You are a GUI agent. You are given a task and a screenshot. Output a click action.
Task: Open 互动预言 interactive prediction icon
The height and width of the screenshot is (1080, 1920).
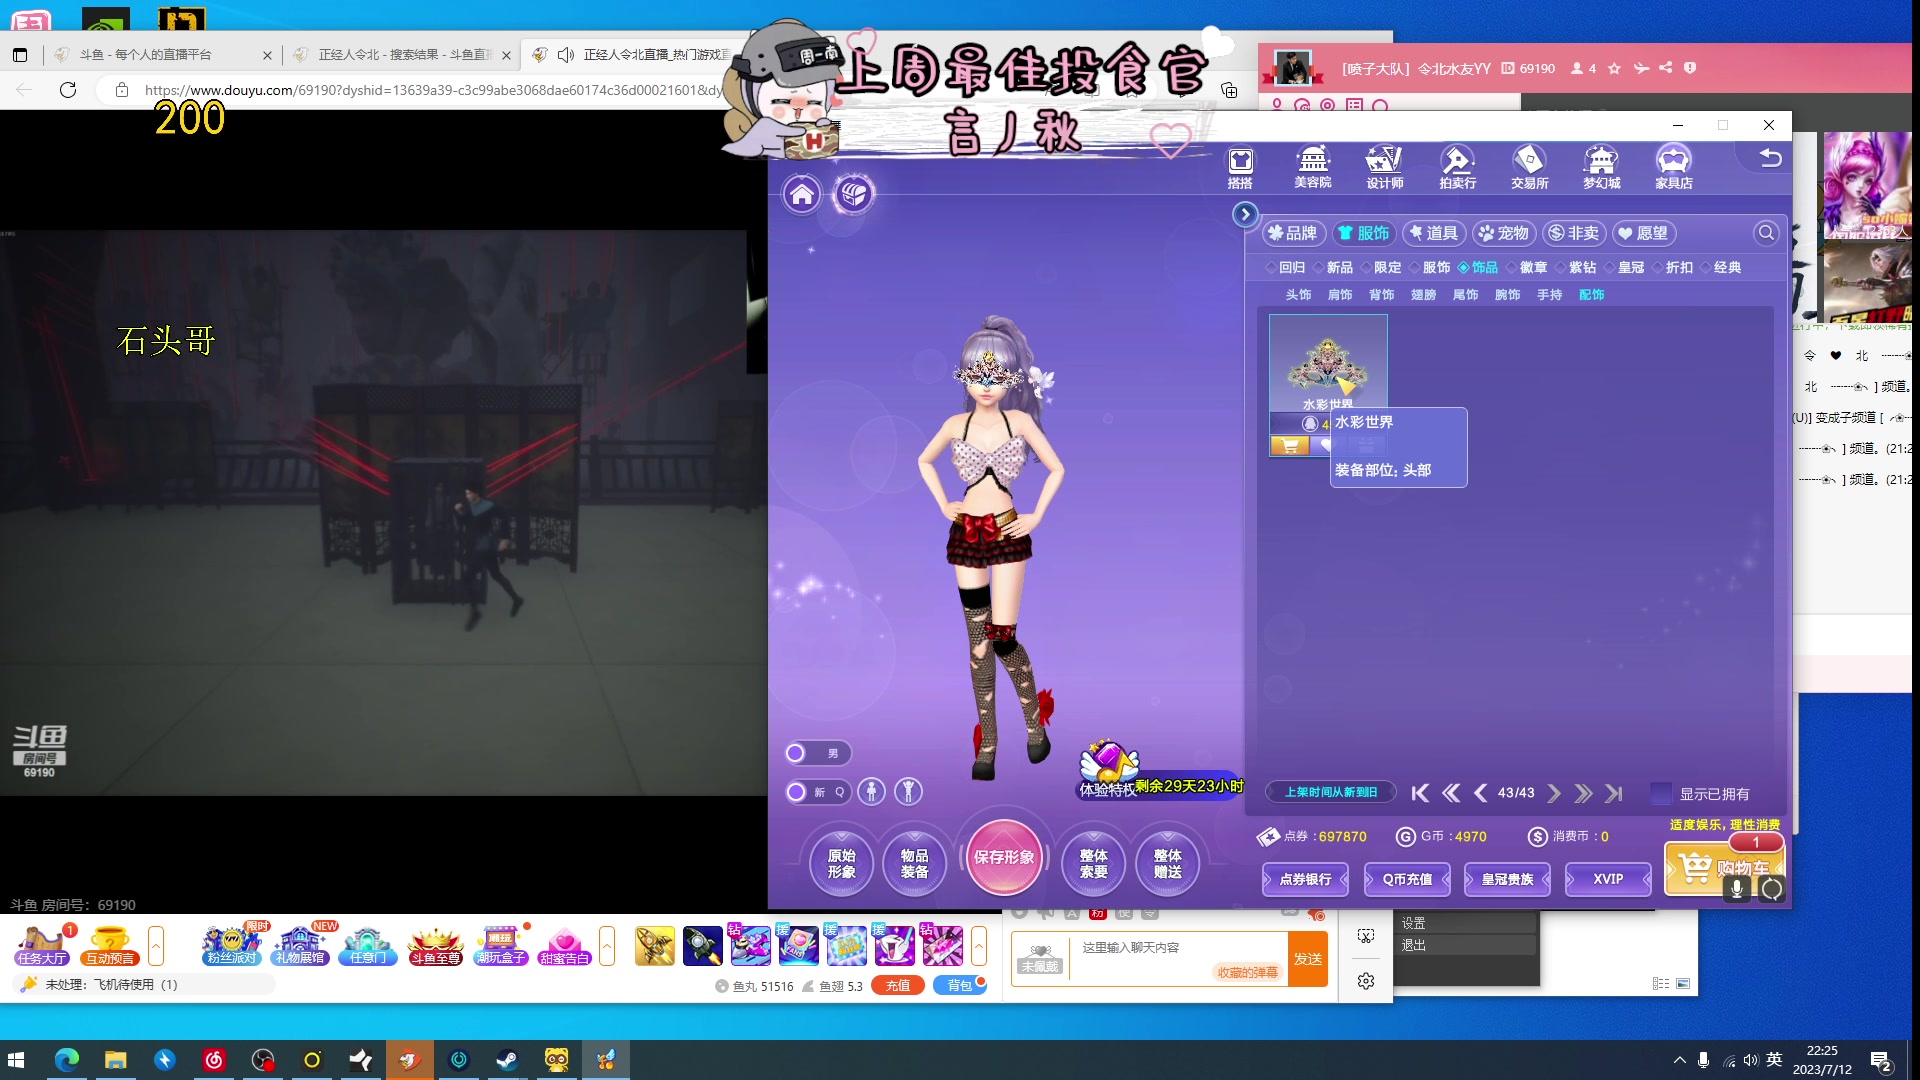109,945
